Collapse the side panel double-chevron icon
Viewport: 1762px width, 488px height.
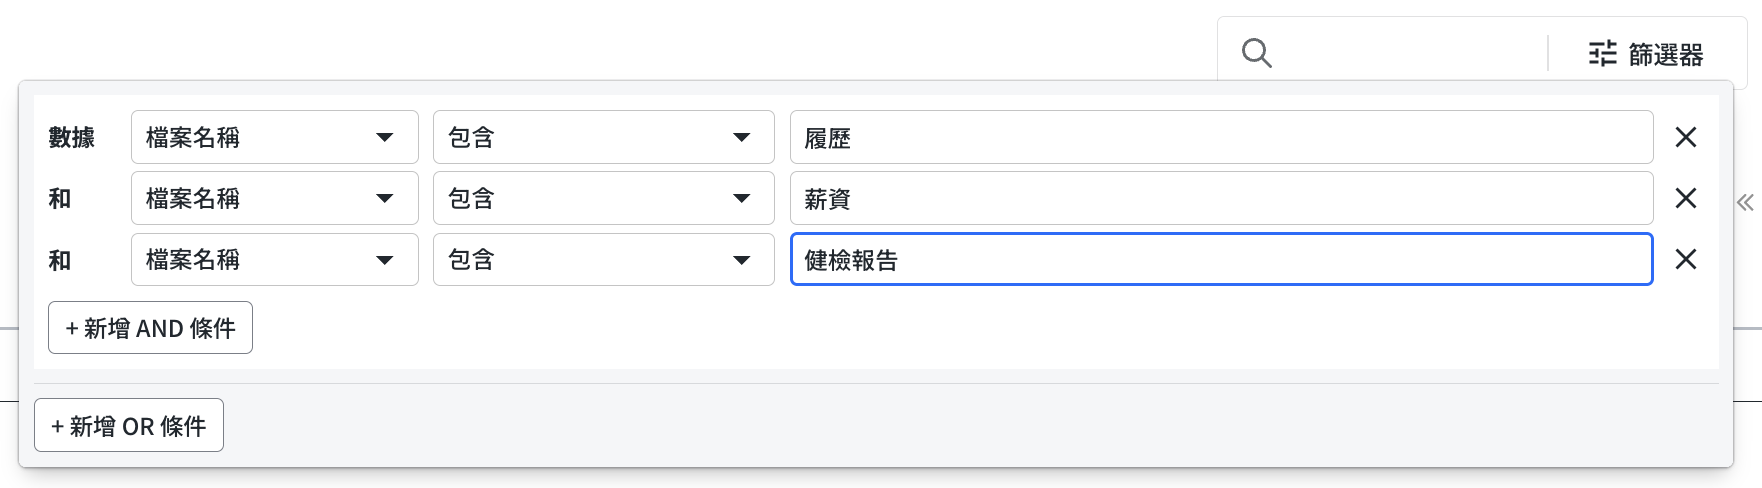1745,203
